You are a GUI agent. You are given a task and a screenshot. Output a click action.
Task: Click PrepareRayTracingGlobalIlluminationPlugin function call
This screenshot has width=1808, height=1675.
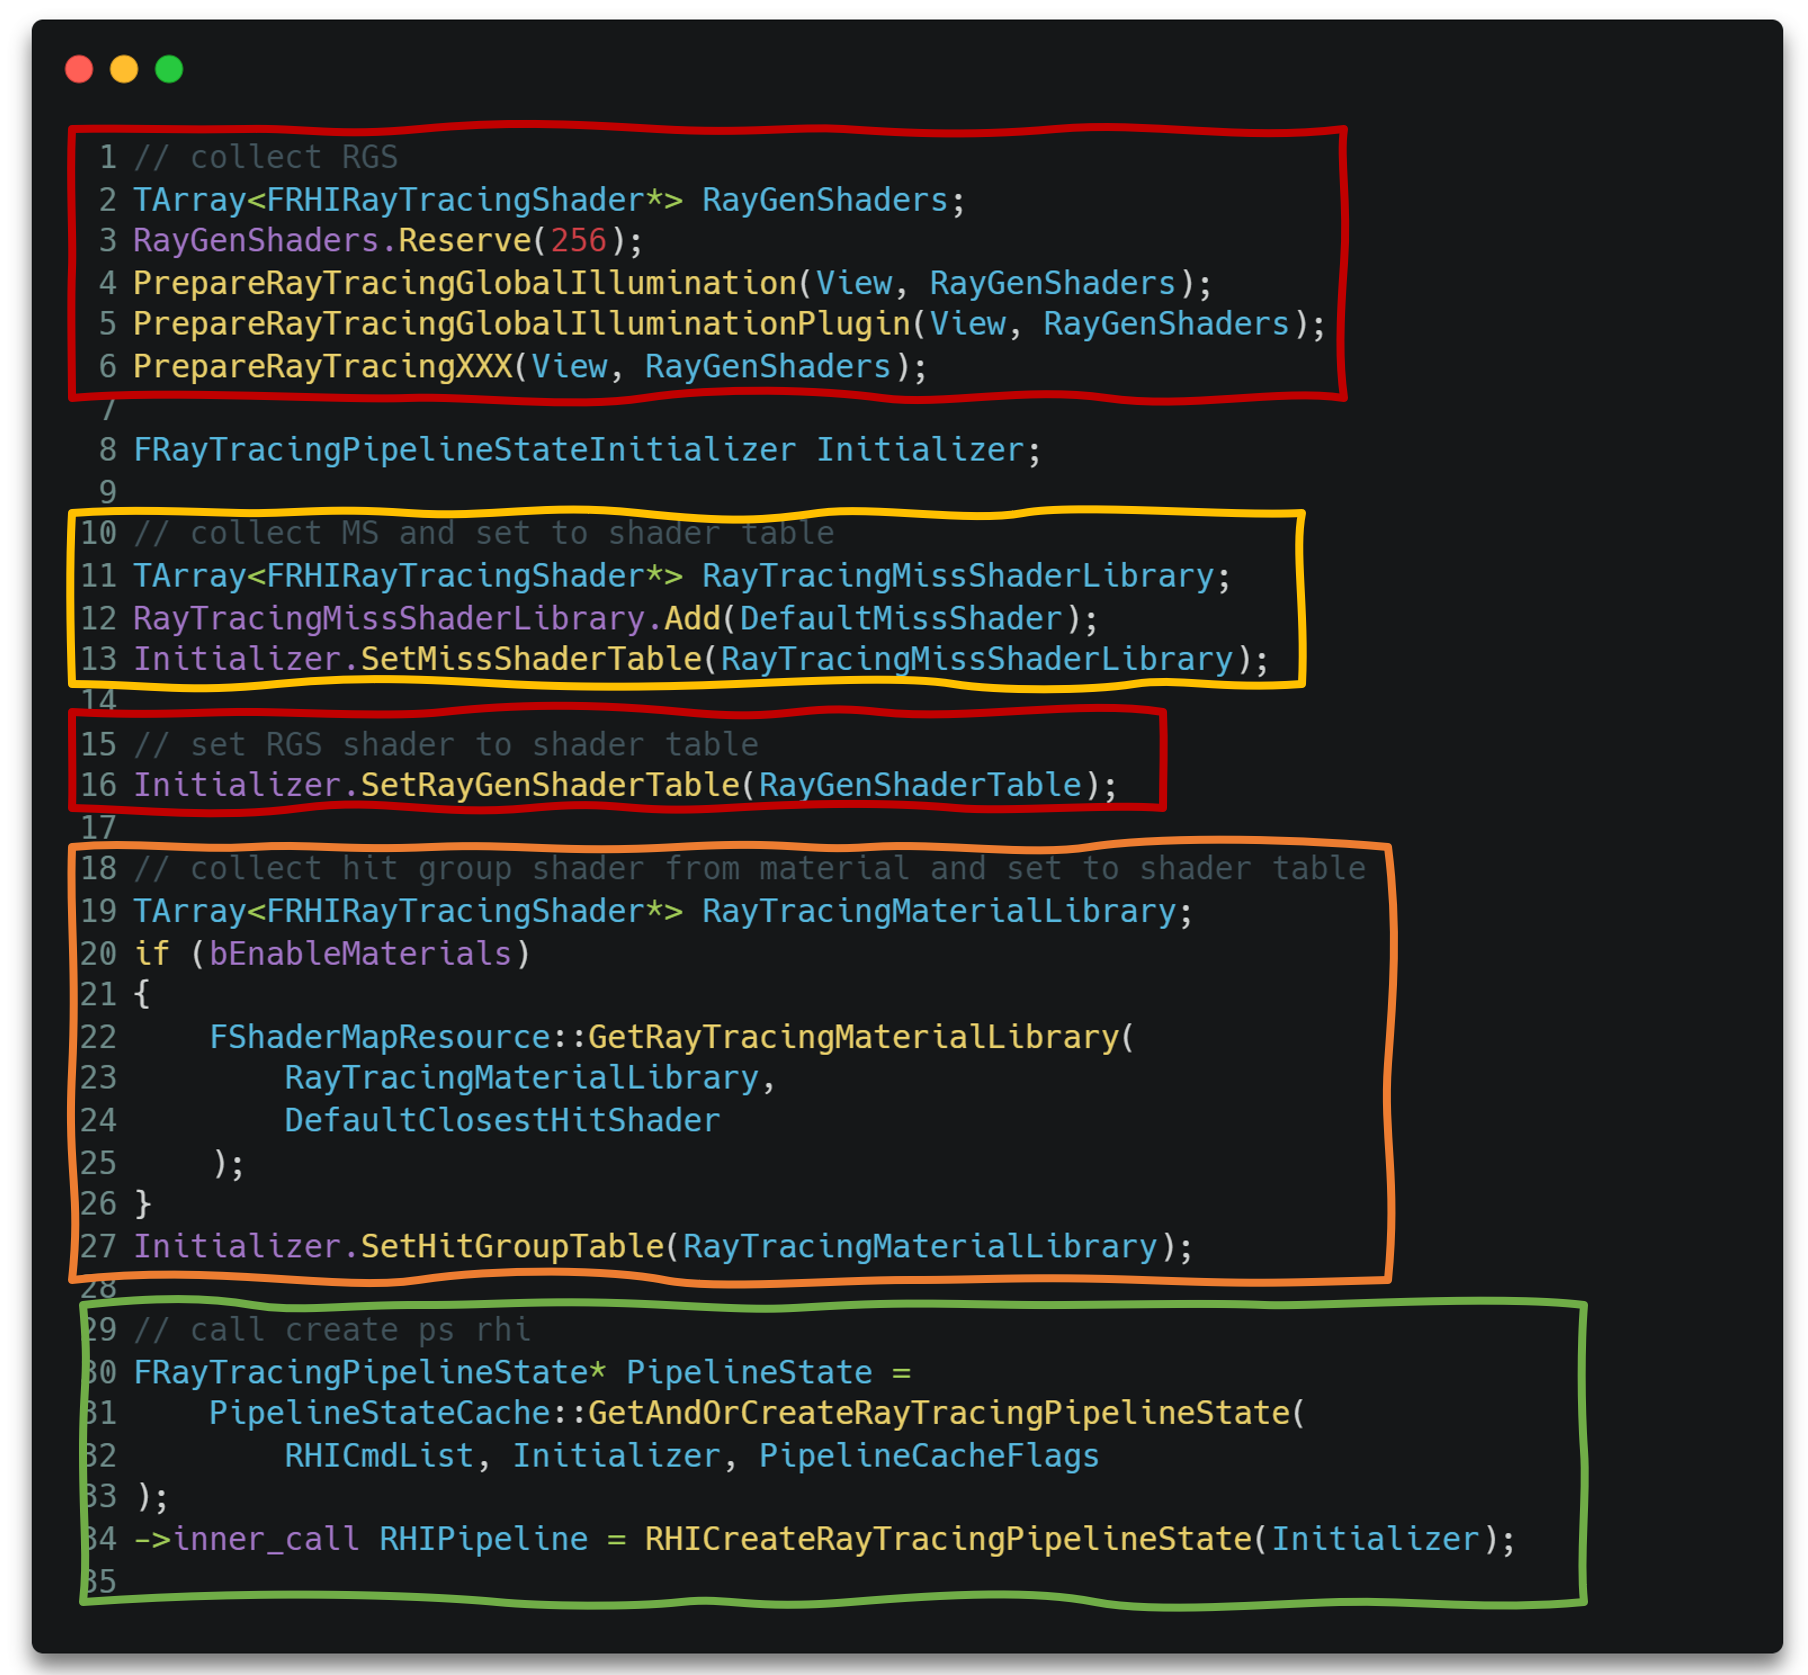tap(521, 325)
